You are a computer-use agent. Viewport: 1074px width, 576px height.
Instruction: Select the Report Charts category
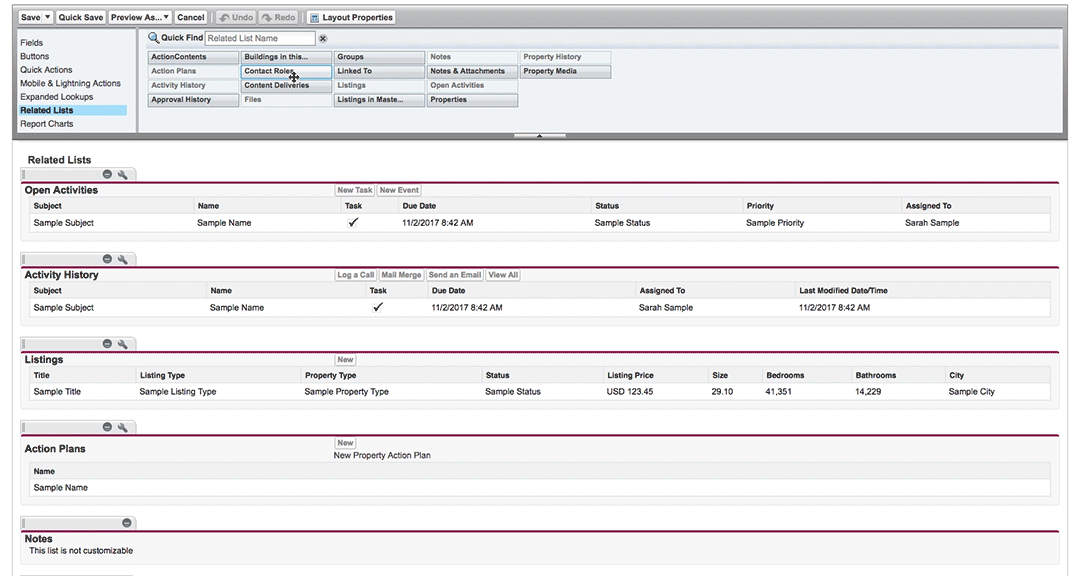46,124
